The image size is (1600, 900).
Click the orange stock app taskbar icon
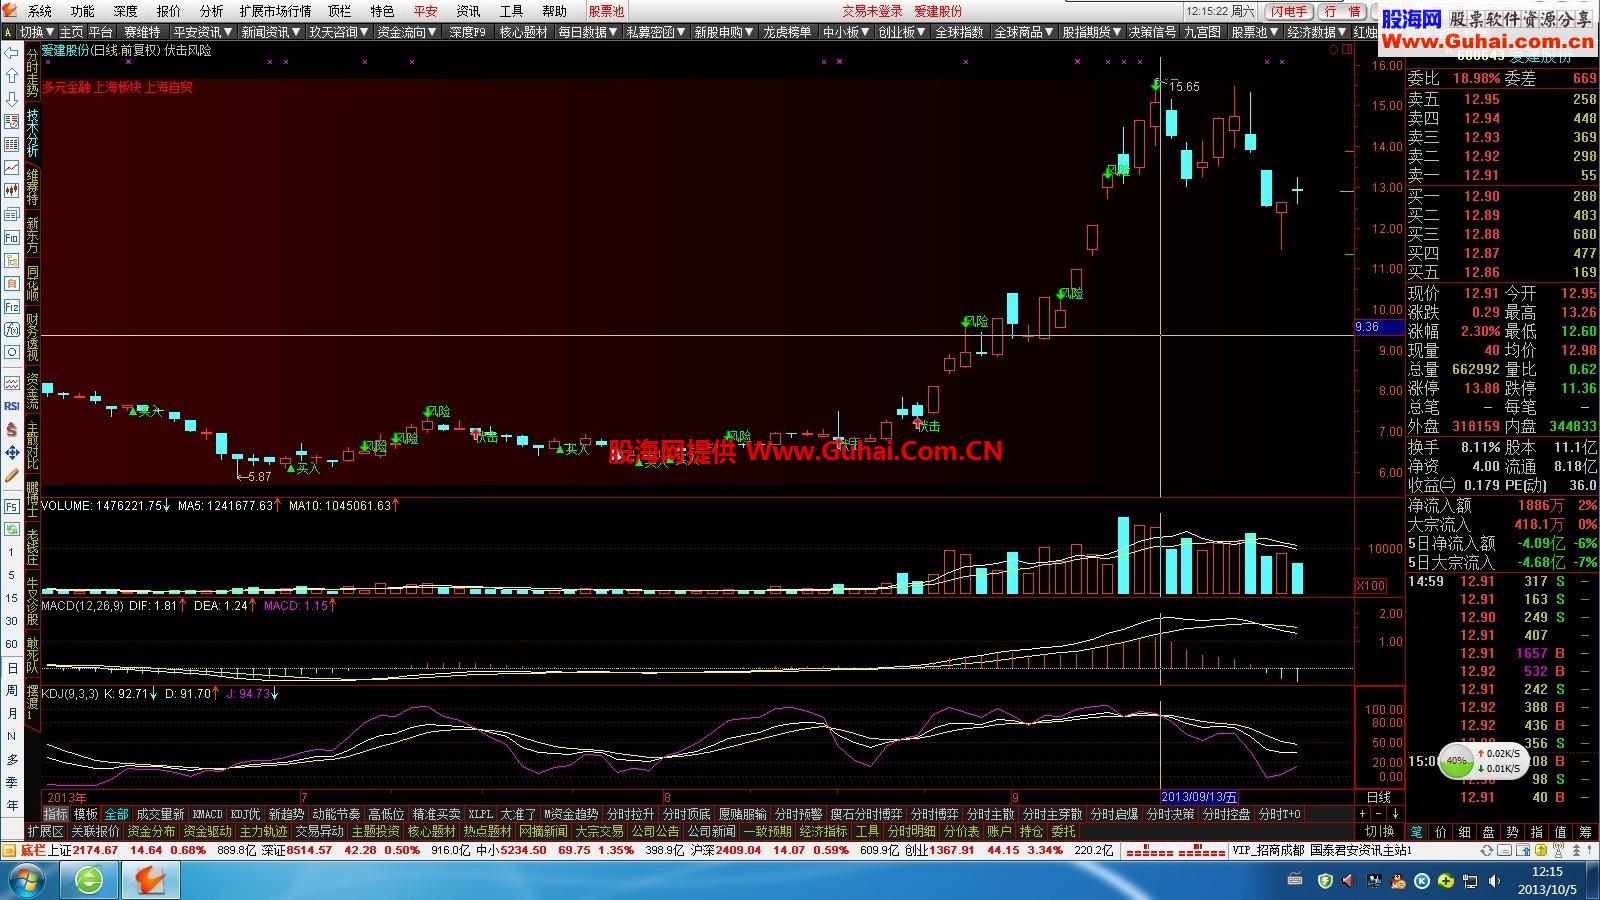tap(150, 881)
